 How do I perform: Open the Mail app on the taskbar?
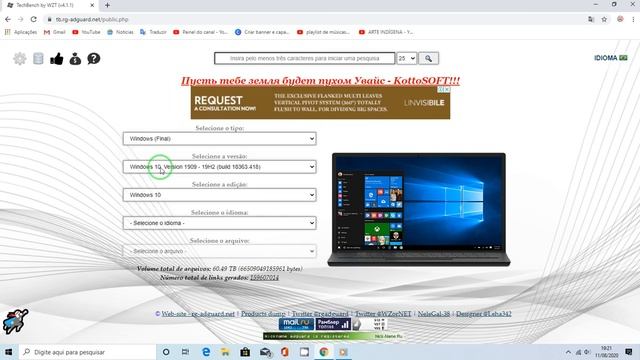(265, 352)
